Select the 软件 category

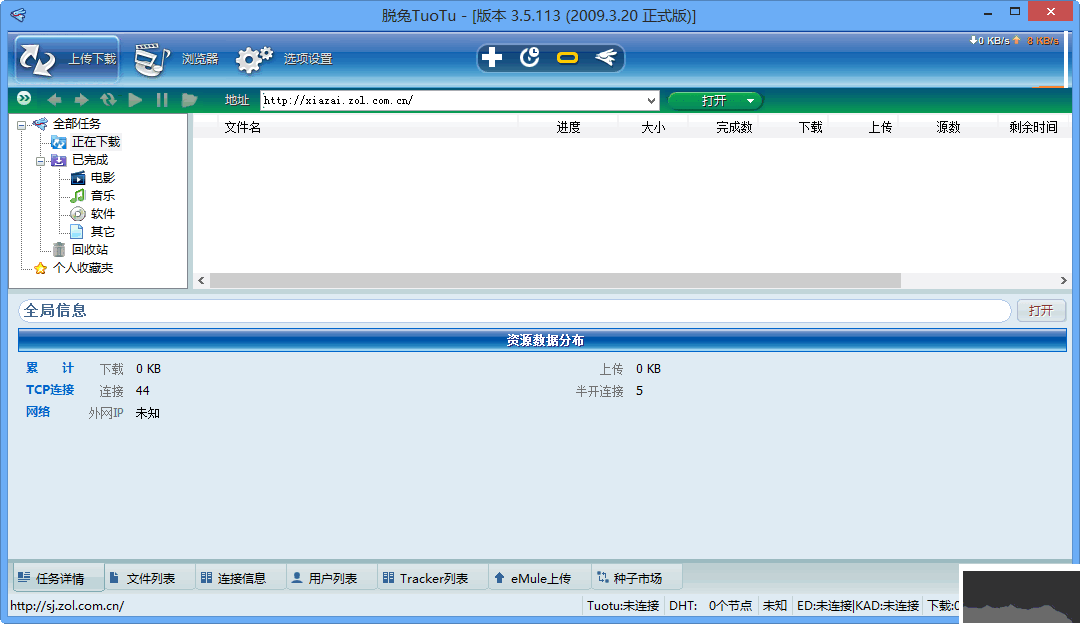point(103,214)
